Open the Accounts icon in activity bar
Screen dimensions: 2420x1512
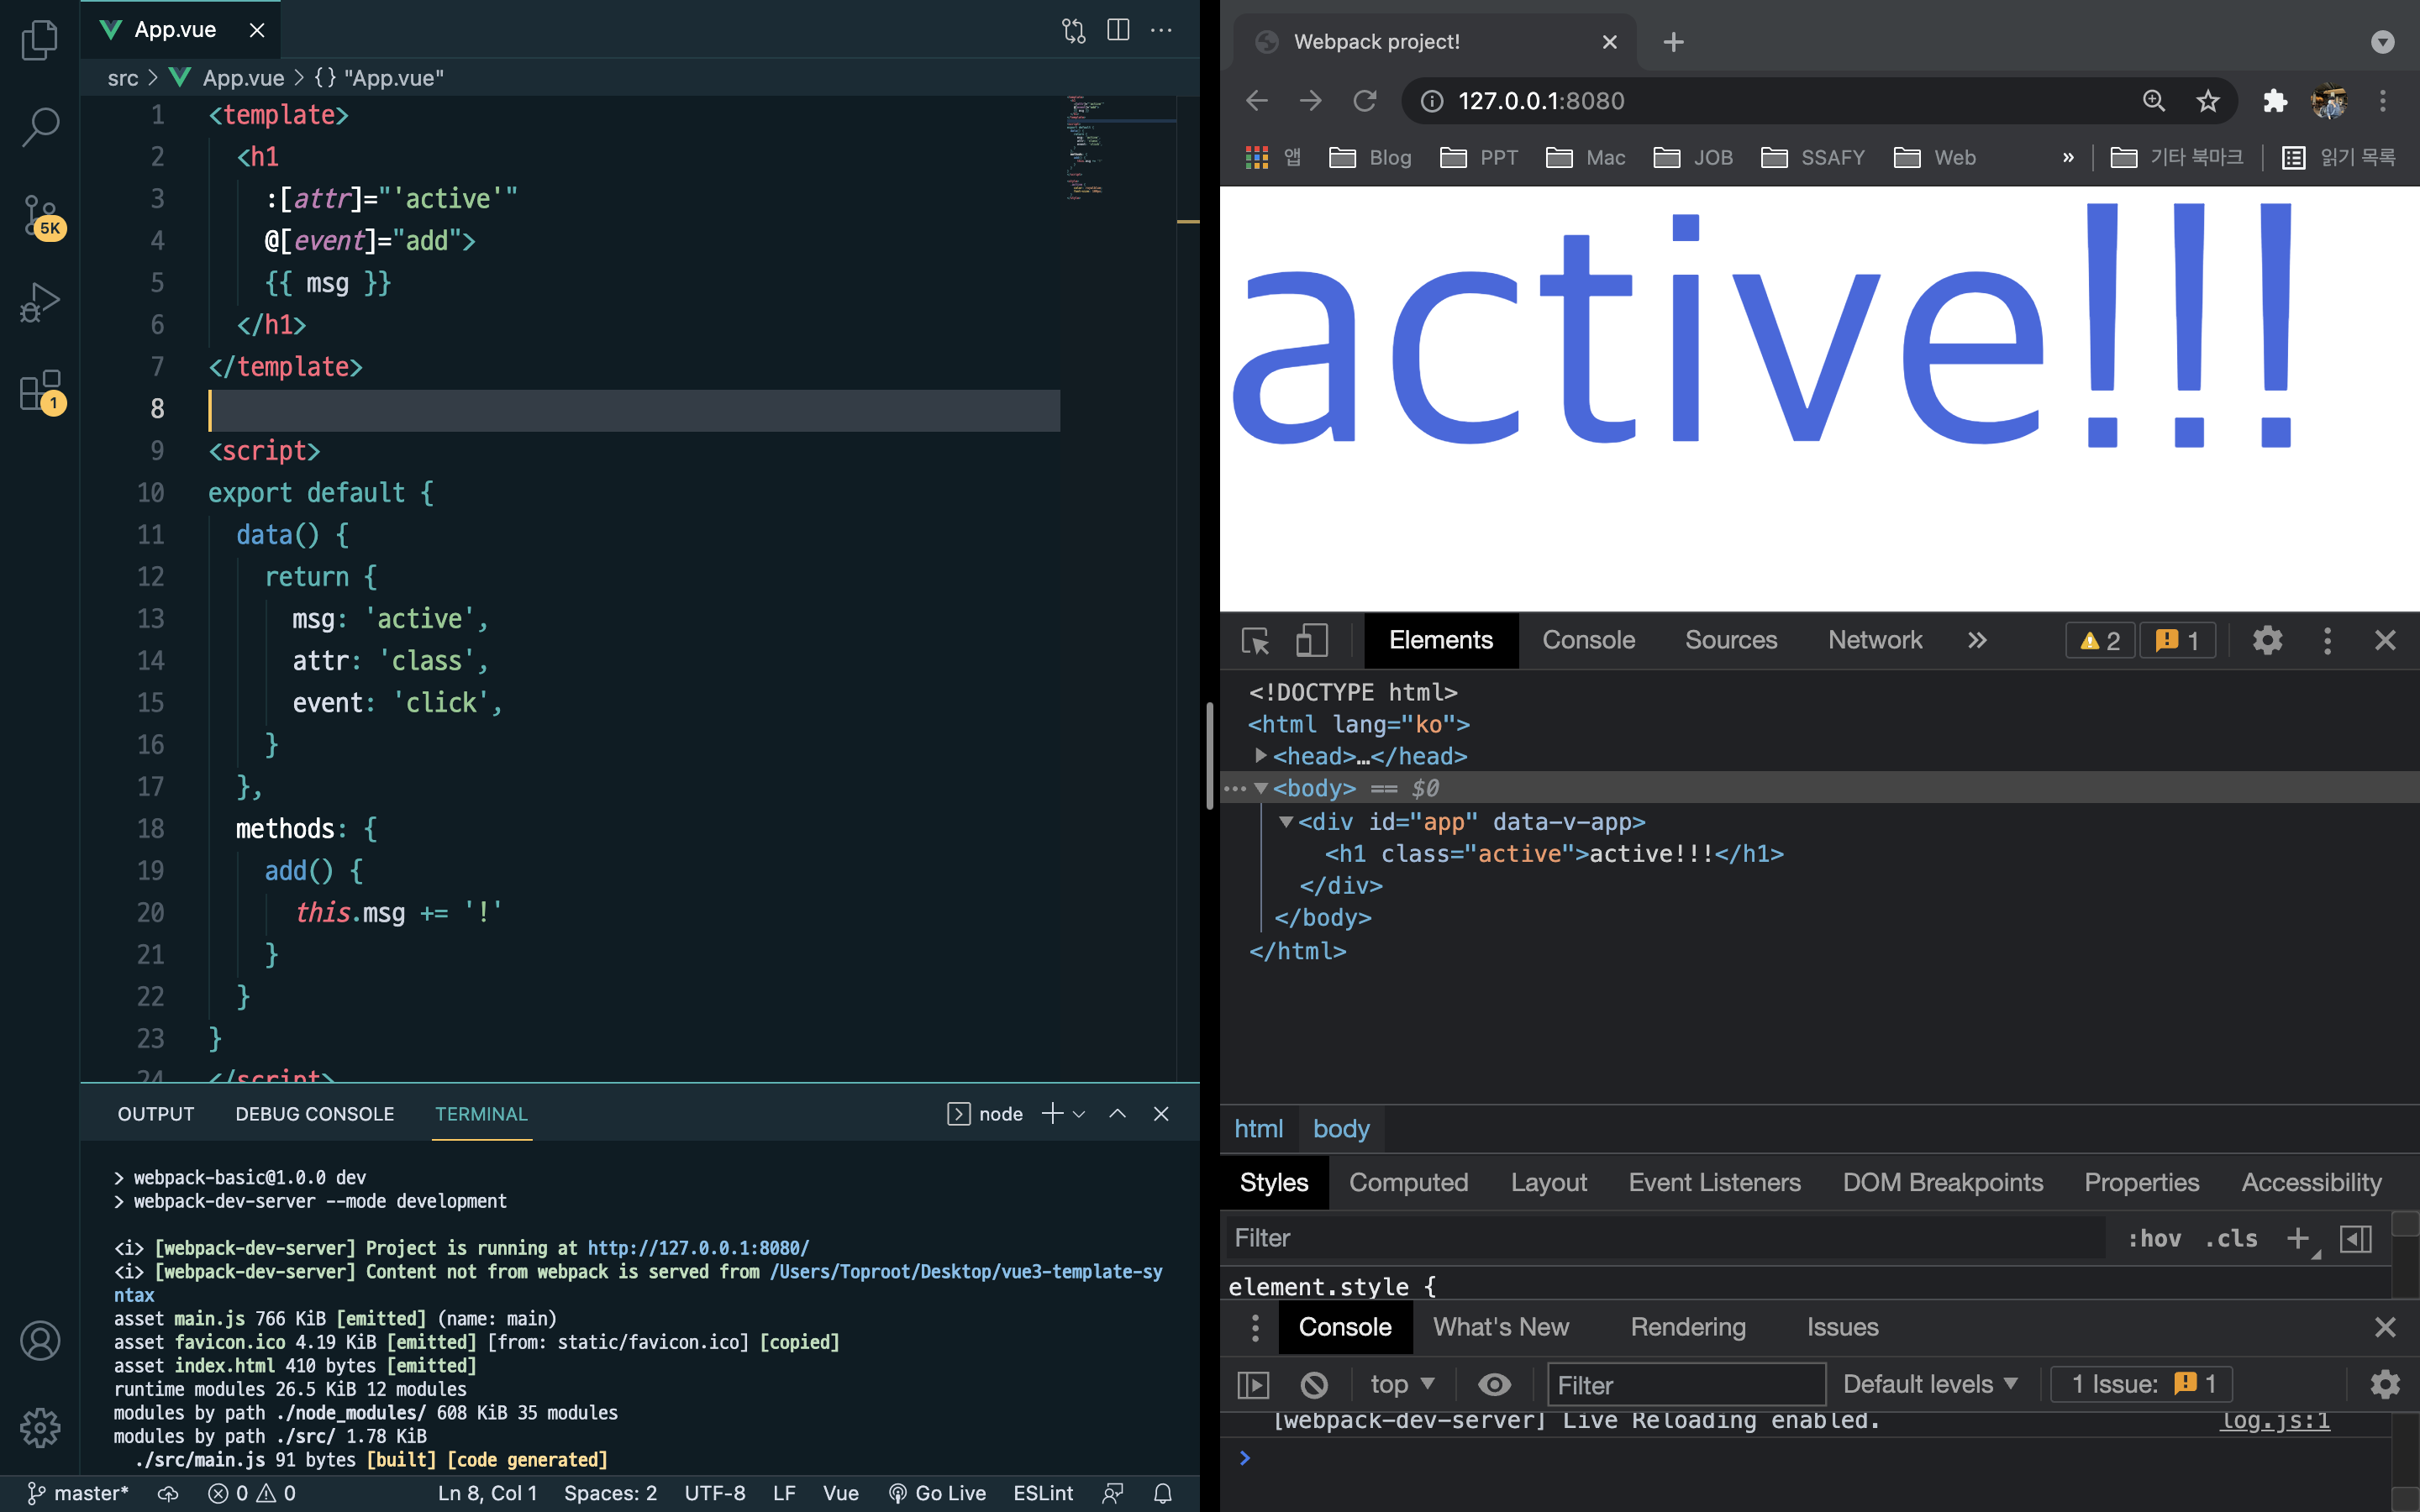coord(40,1341)
